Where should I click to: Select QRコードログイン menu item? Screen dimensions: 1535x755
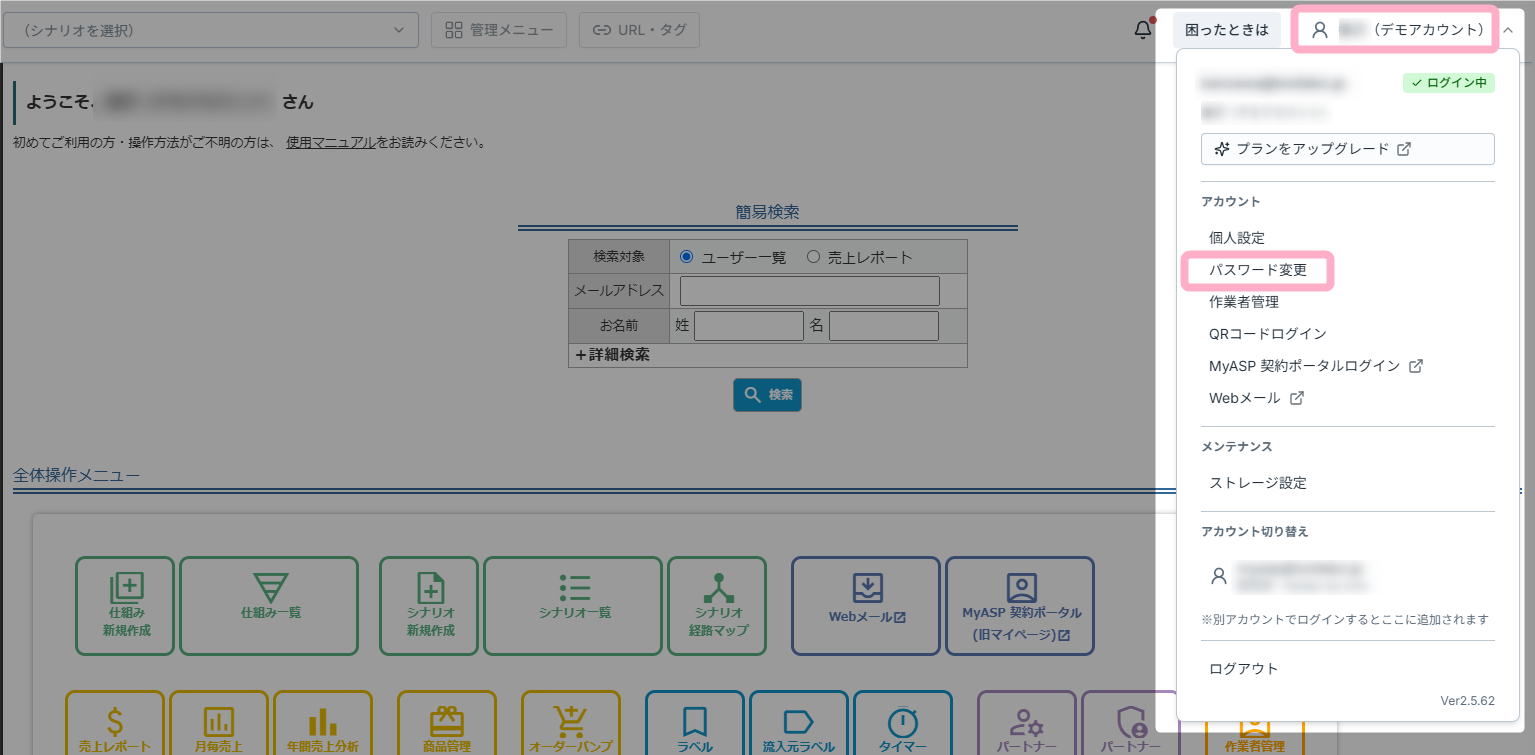coord(1268,334)
